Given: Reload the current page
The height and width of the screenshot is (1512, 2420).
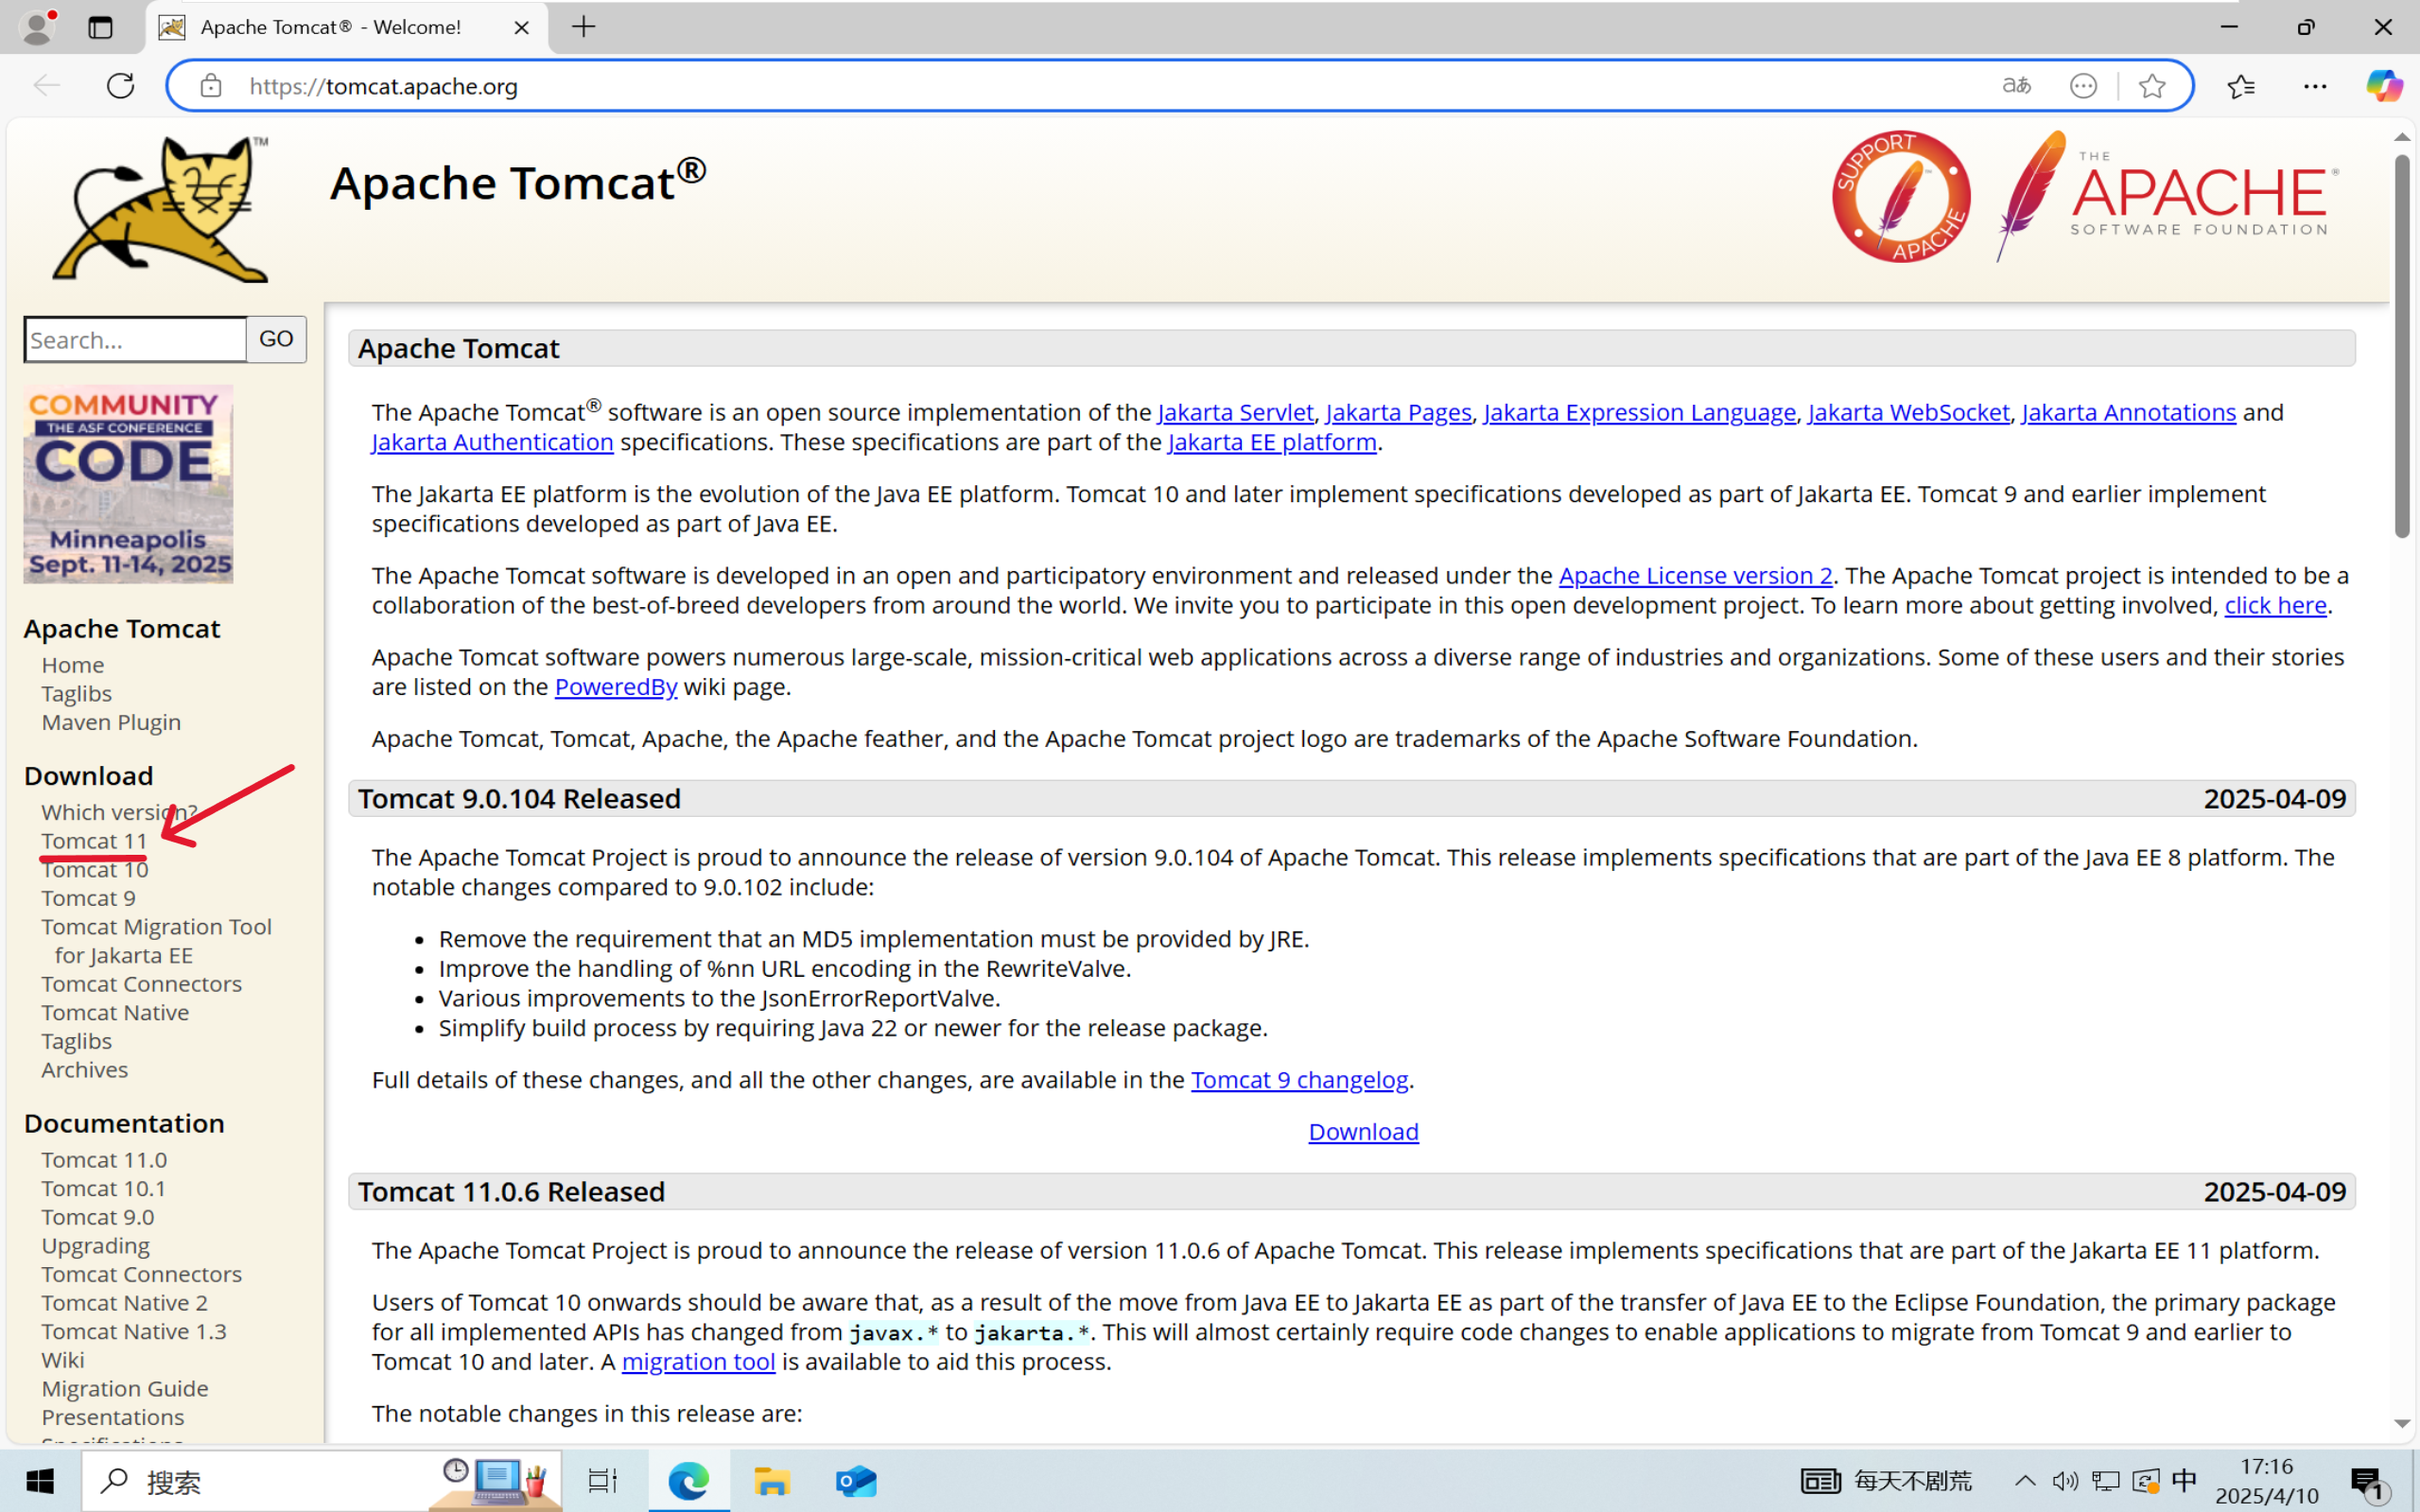Looking at the screenshot, I should (x=120, y=85).
